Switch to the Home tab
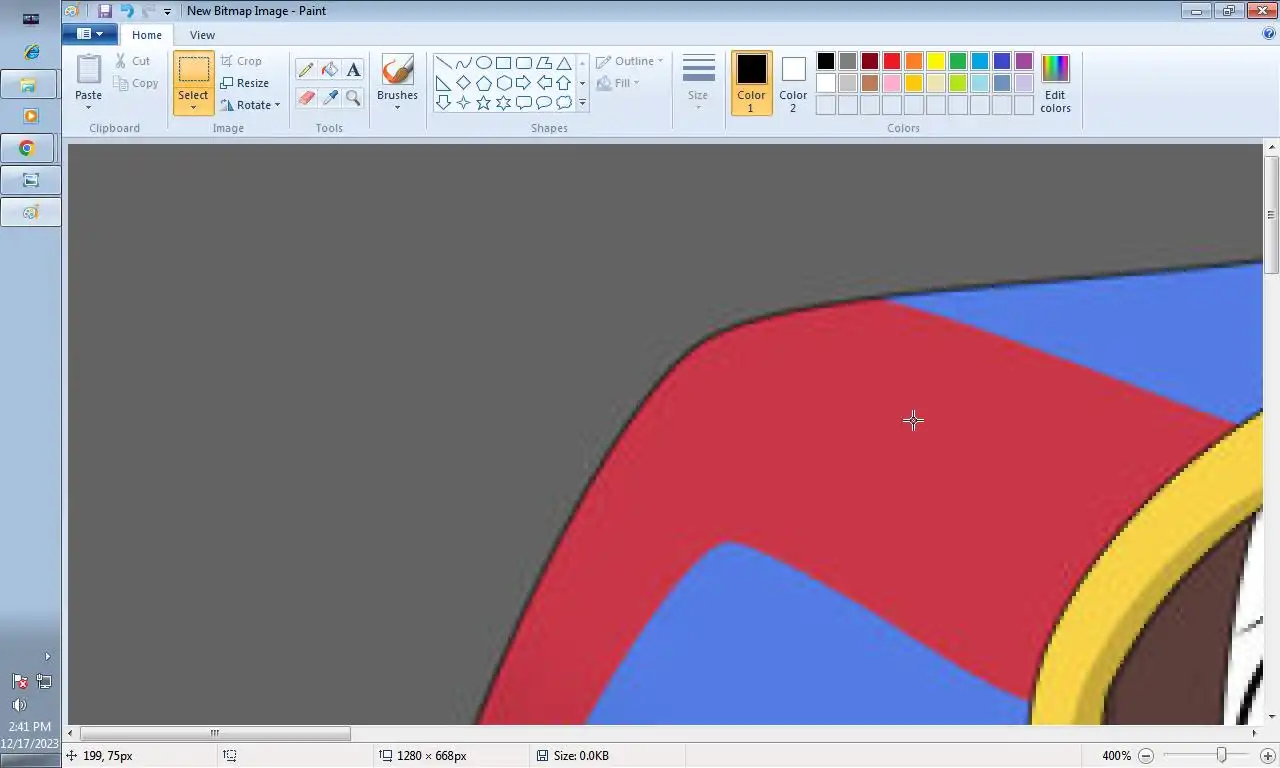The height and width of the screenshot is (768, 1280). pos(147,35)
